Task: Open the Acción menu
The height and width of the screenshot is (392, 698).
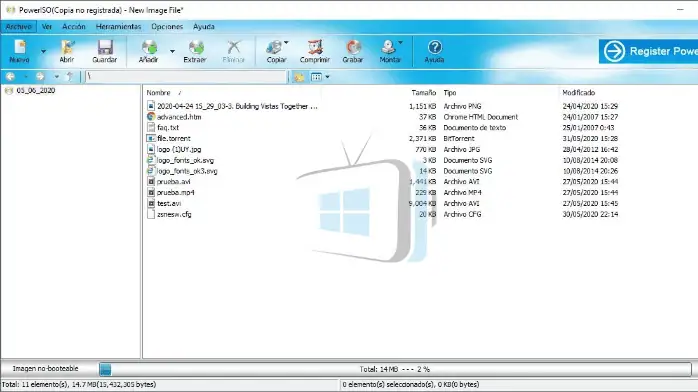Action: point(74,27)
